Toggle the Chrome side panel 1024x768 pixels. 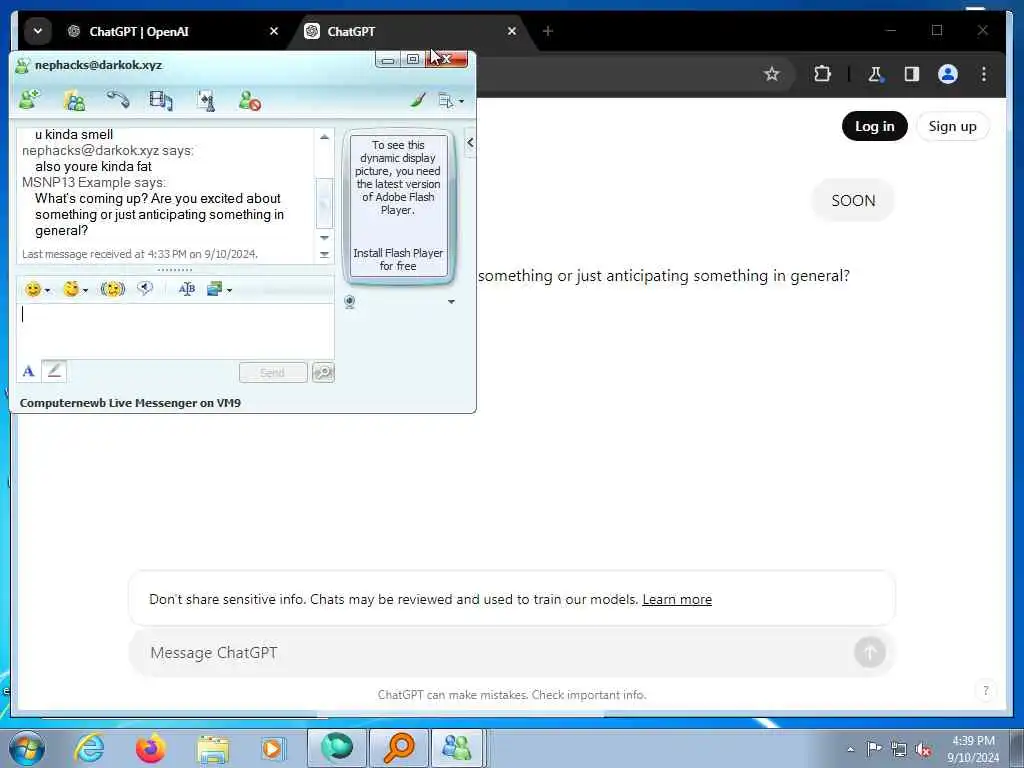(912, 74)
